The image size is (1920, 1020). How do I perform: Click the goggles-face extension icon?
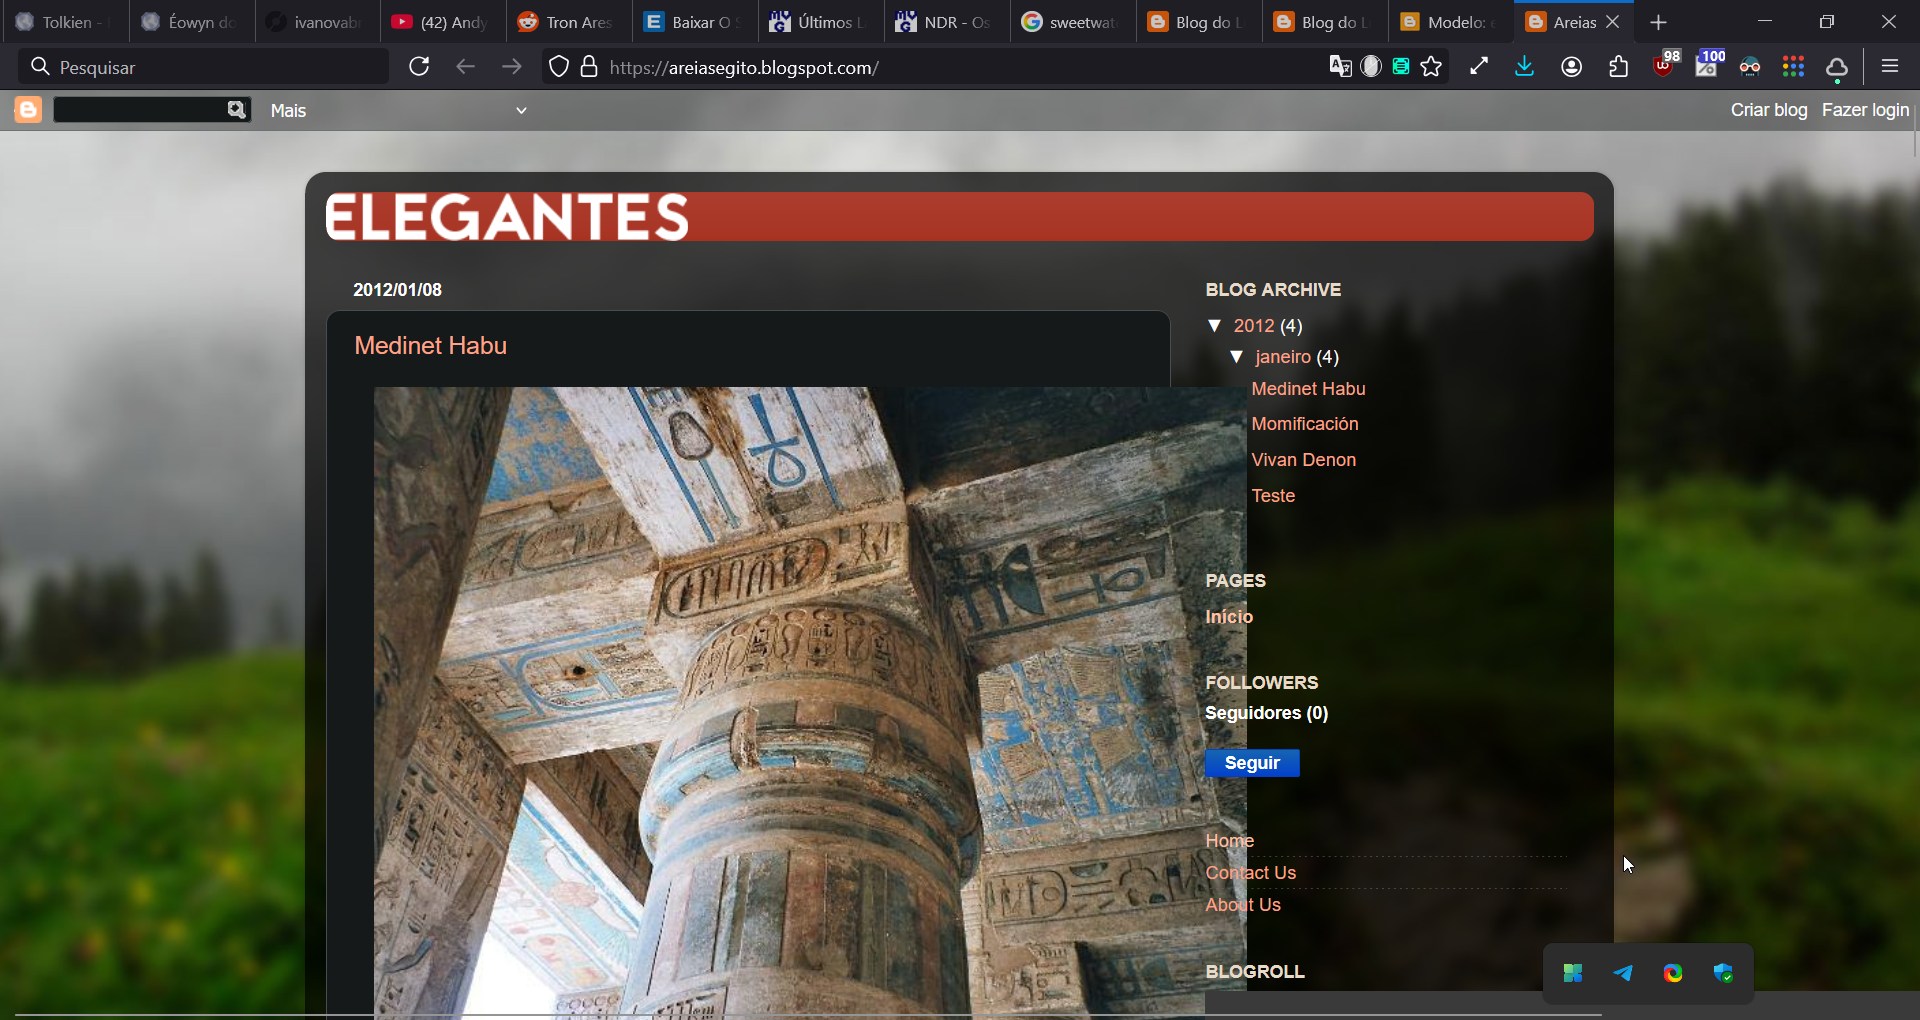click(1752, 68)
